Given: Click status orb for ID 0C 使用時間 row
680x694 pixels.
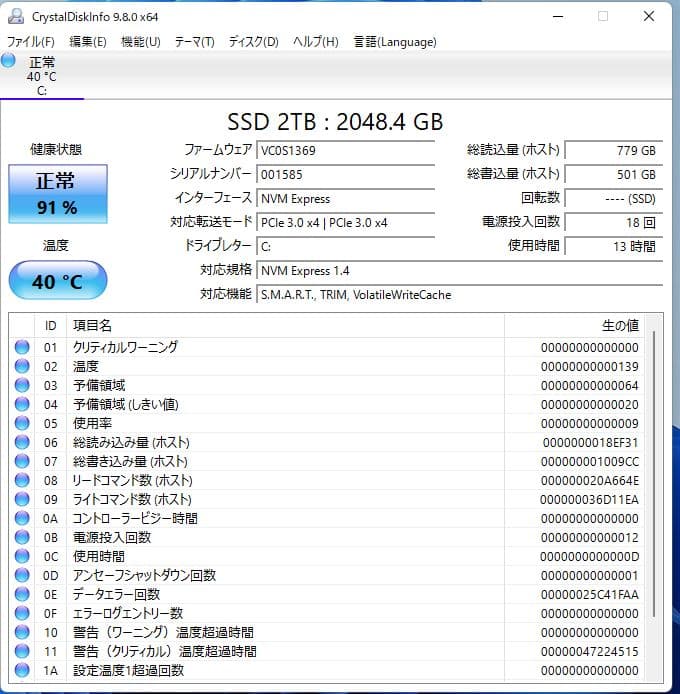Looking at the screenshot, I should (22, 556).
